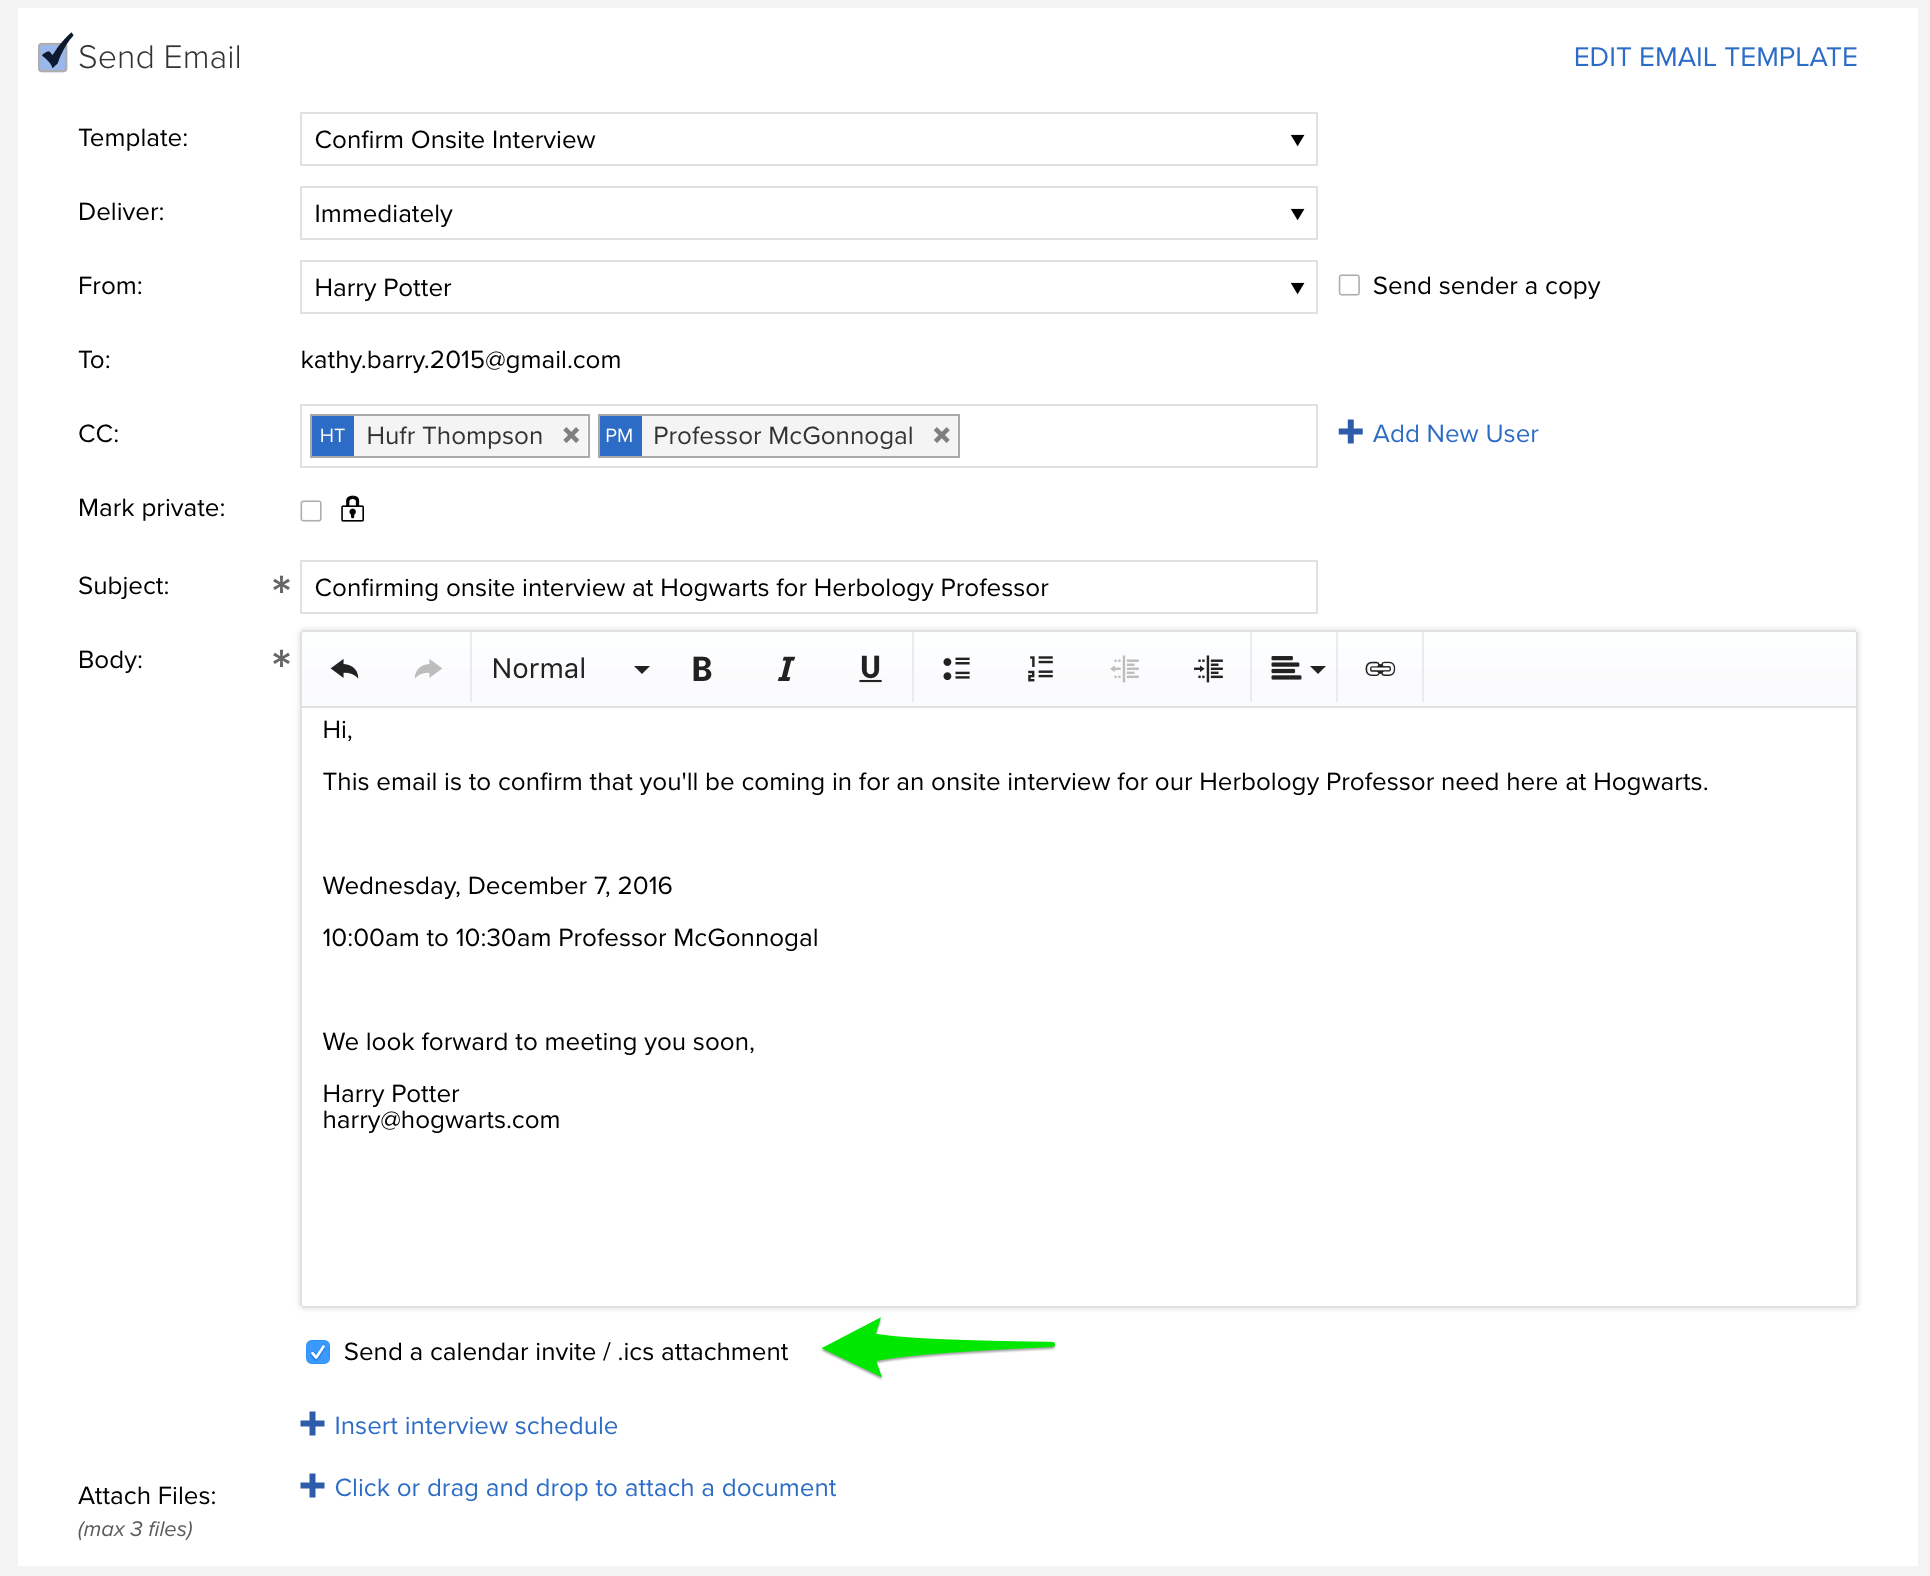This screenshot has height=1576, width=1930.
Task: Check the Mark private box
Action: click(311, 511)
